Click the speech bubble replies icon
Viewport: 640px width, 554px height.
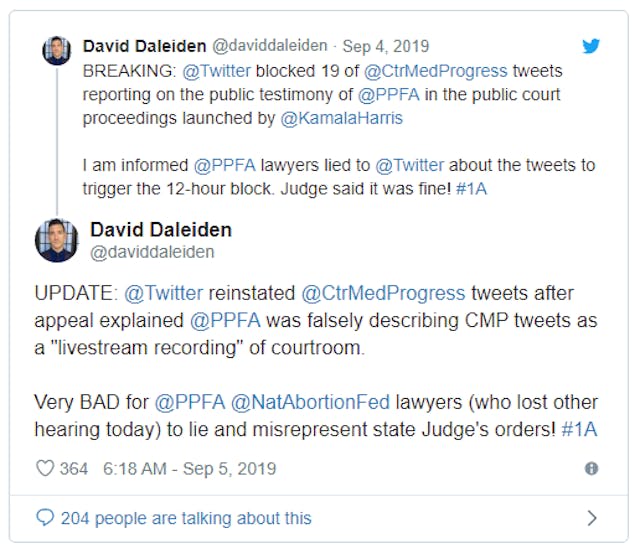[44, 518]
